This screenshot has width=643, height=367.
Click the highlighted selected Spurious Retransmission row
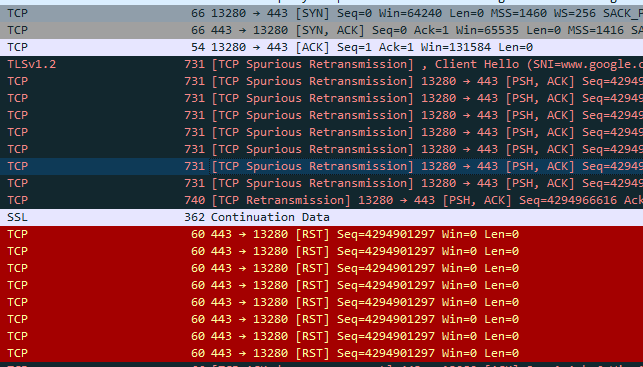[x=322, y=166]
